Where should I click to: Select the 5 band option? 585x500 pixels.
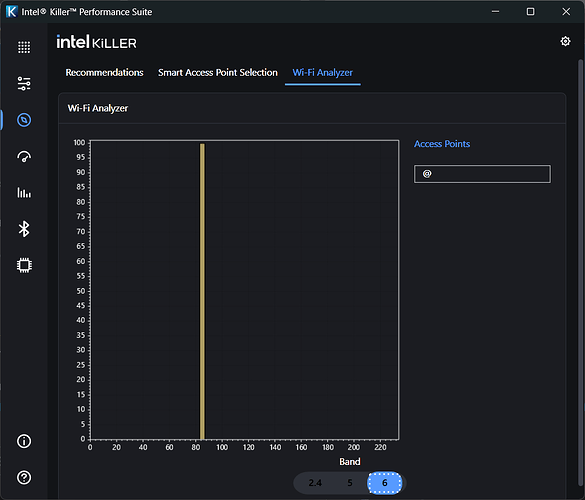pyautogui.click(x=350, y=483)
